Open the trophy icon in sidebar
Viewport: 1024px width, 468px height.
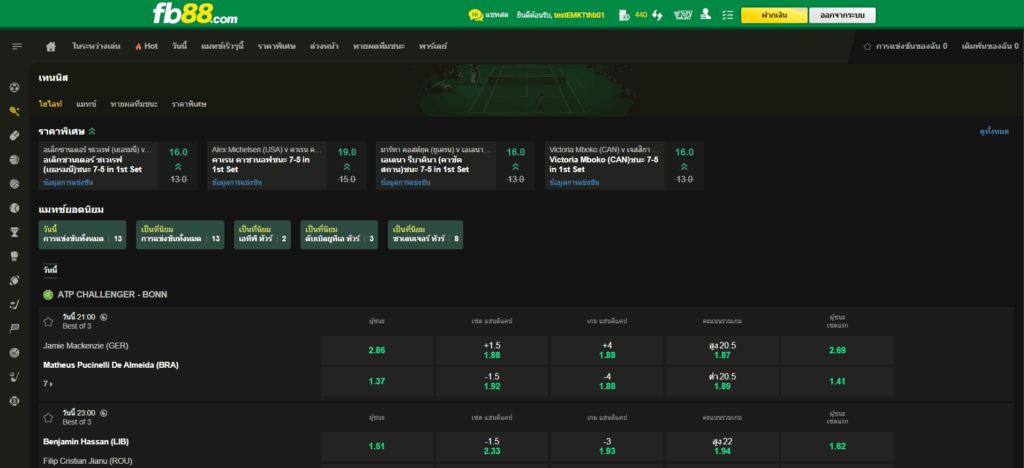point(14,232)
